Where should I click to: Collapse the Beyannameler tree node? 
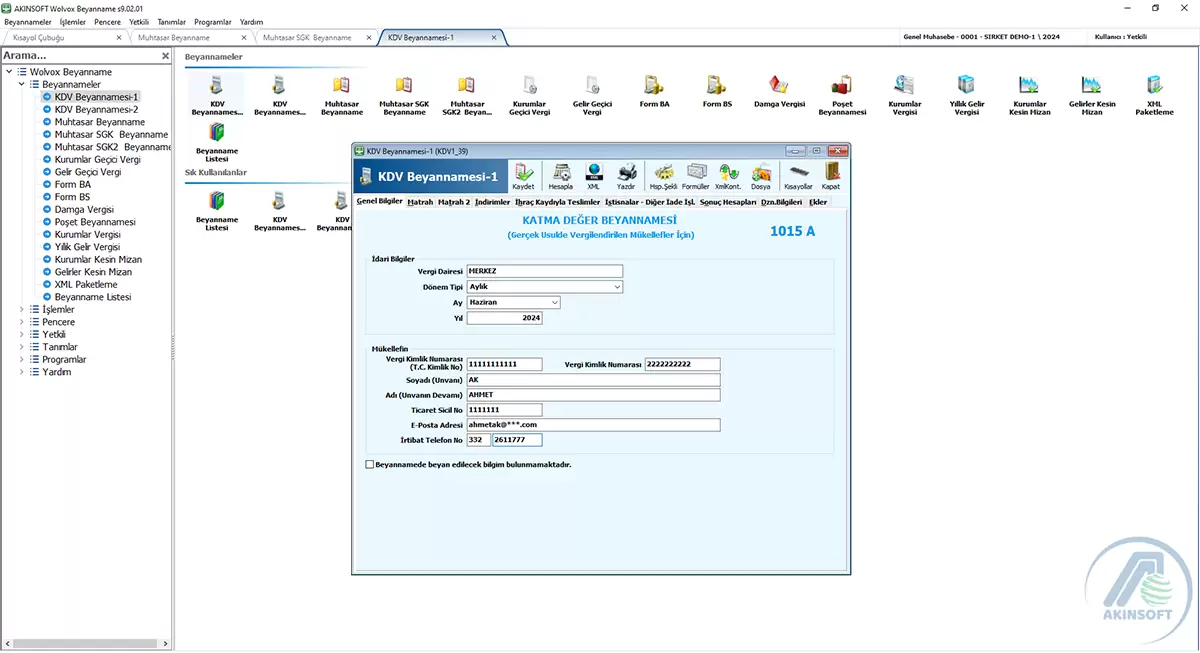pos(22,85)
